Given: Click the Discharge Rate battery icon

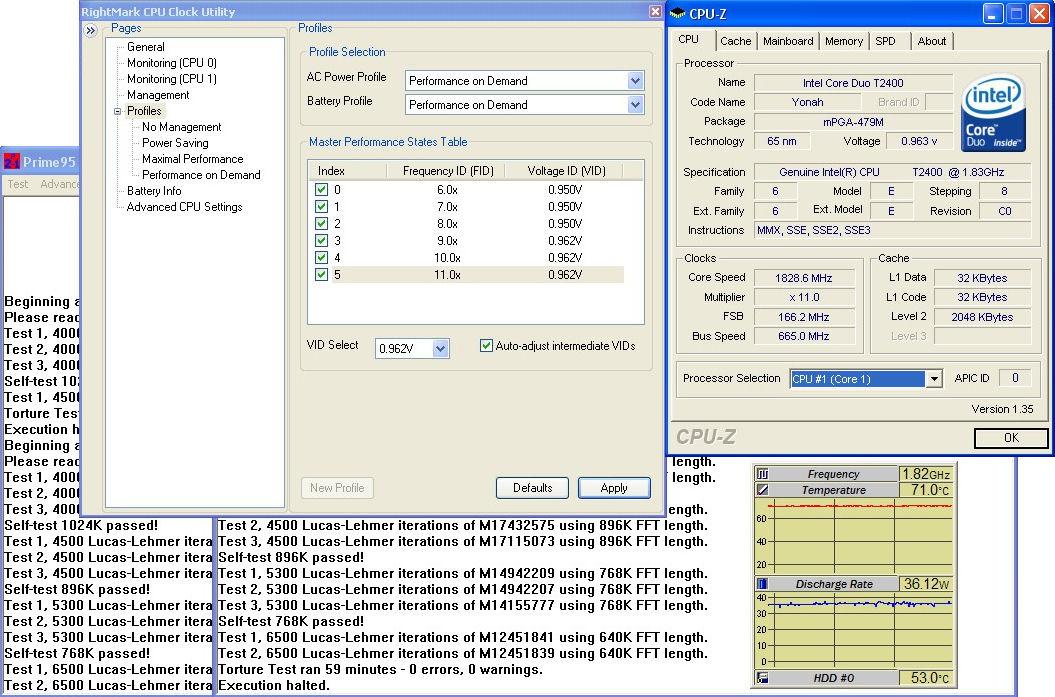Looking at the screenshot, I should pos(762,583).
